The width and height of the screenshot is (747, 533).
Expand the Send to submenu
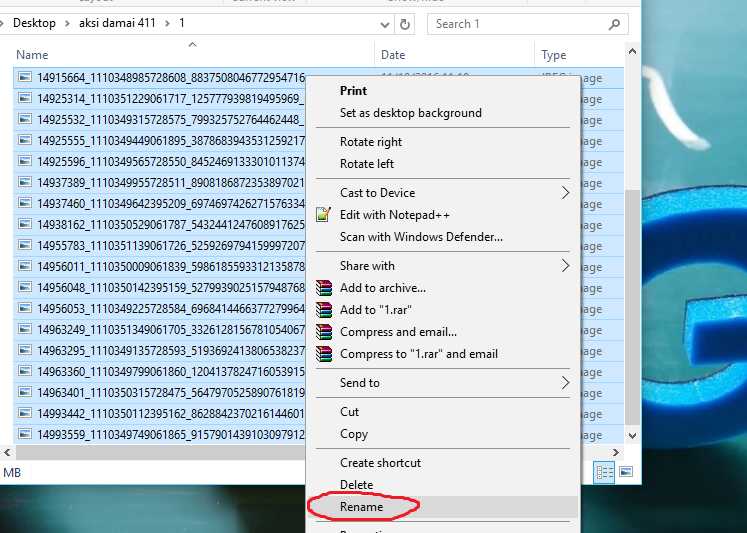(x=565, y=382)
